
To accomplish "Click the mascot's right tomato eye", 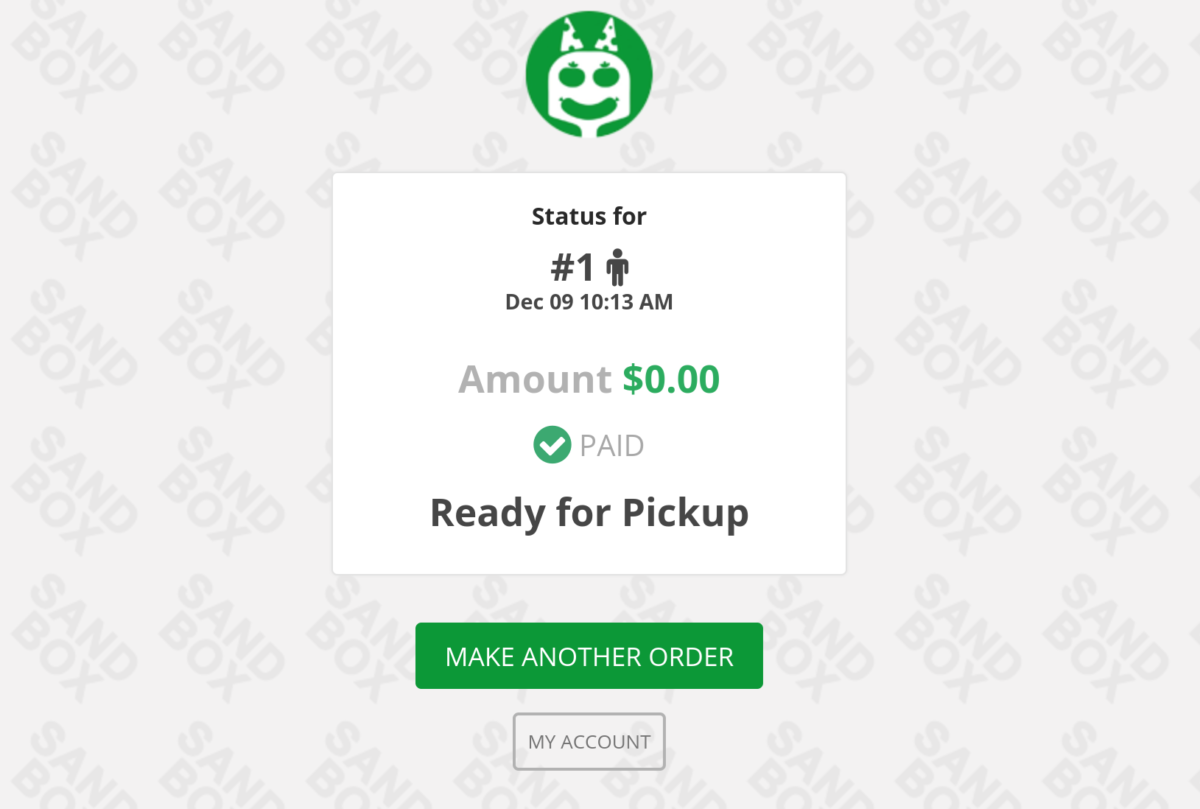I will [607, 76].
